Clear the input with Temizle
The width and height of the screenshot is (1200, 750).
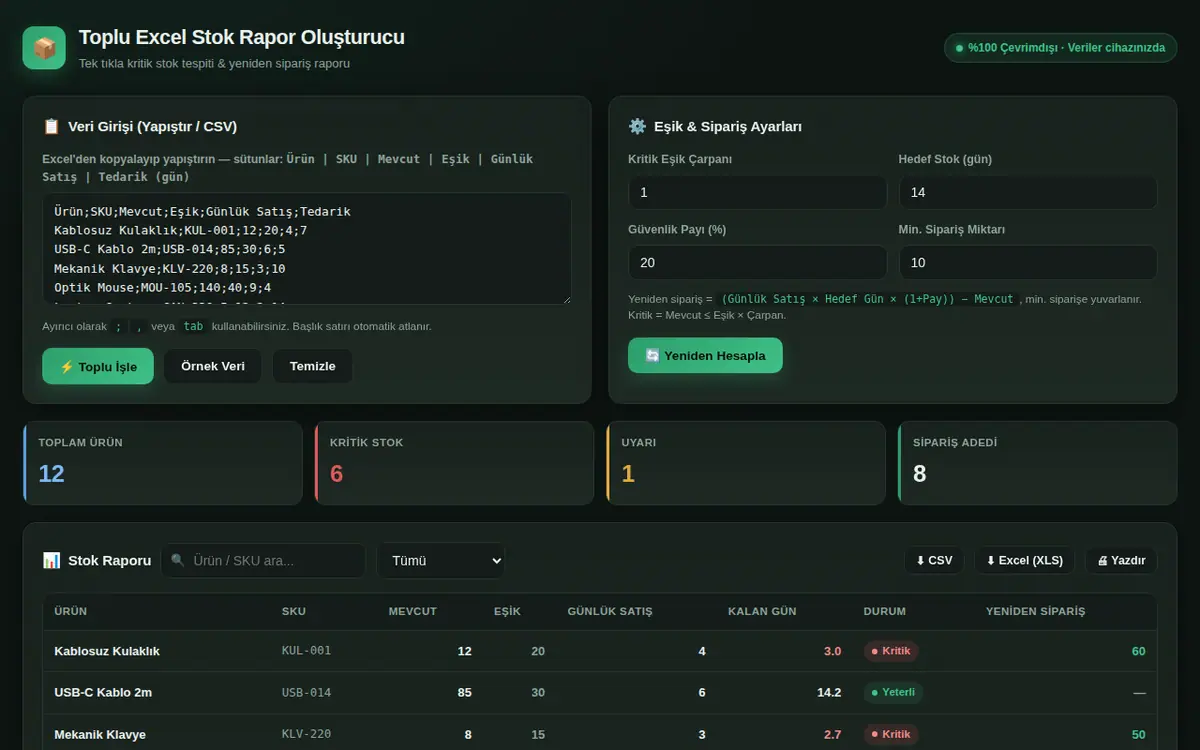(313, 366)
